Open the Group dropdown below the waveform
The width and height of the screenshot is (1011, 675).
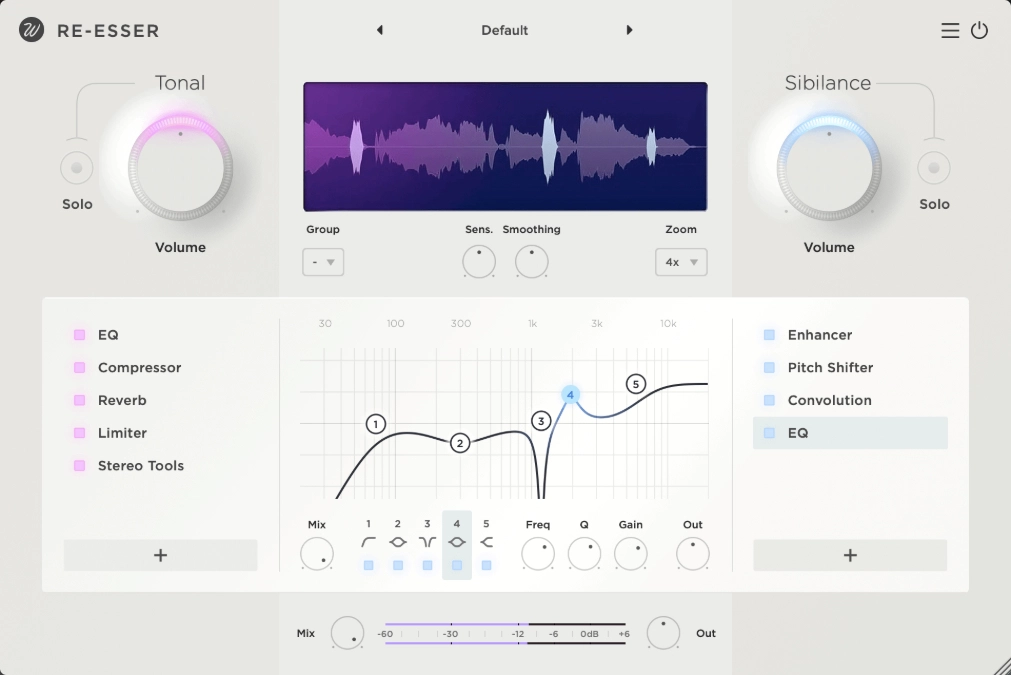pyautogui.click(x=322, y=261)
